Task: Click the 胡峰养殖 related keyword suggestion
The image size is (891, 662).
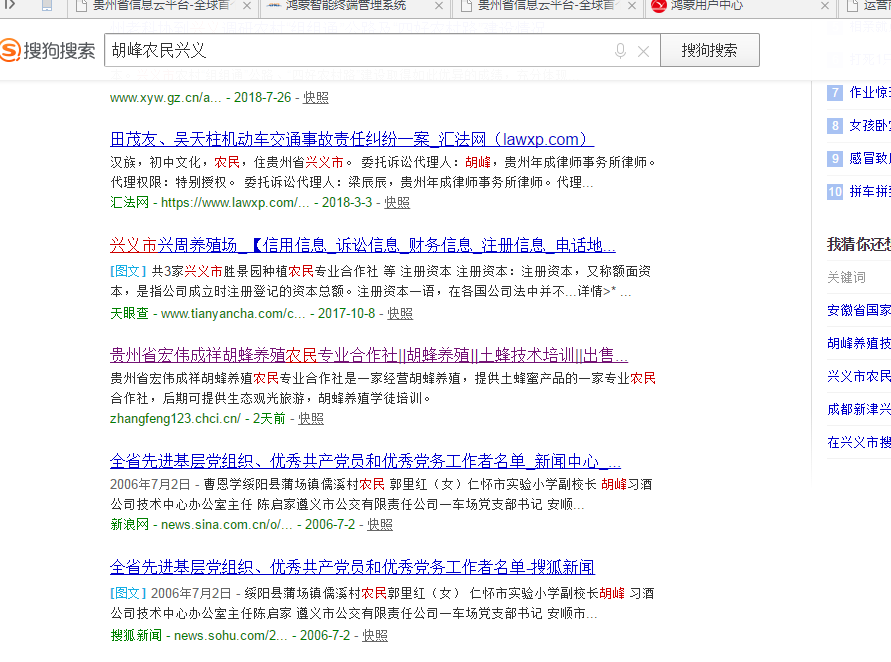Action: tap(859, 343)
